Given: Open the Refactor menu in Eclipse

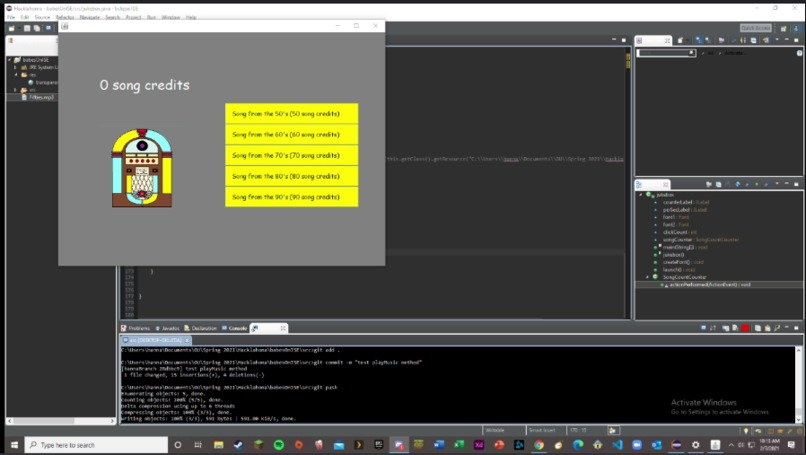Looking at the screenshot, I should (x=65, y=17).
